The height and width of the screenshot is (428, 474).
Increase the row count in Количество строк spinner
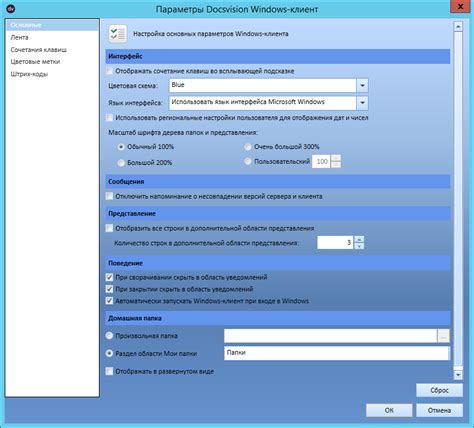pos(359,239)
